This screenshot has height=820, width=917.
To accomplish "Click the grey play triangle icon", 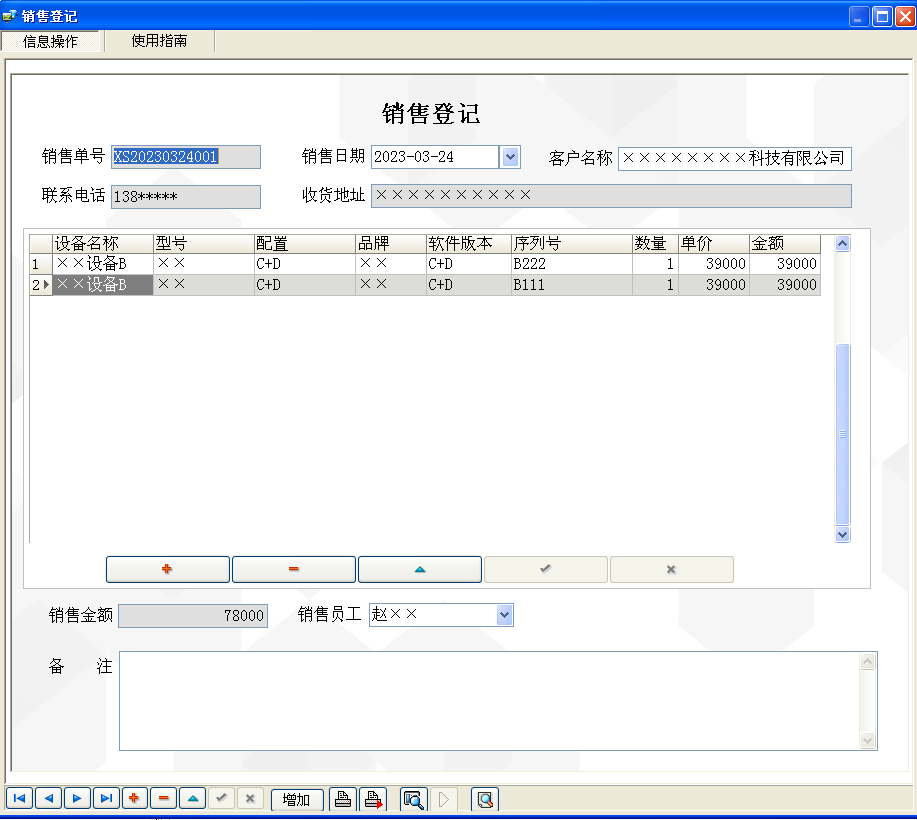I will coord(444,799).
